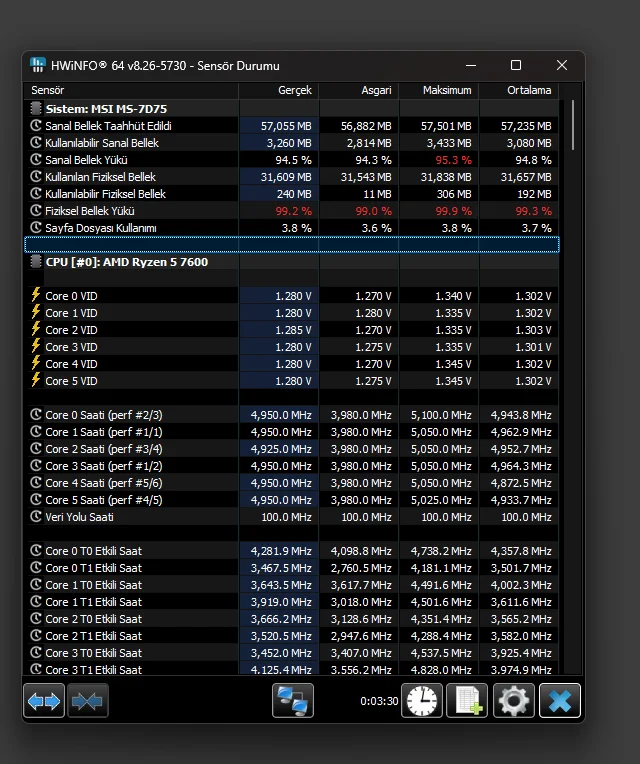Screen dimensions: 640x764
Task: Select Core 1 T1 Etkili Saat label
Action: pyautogui.click(x=94, y=602)
